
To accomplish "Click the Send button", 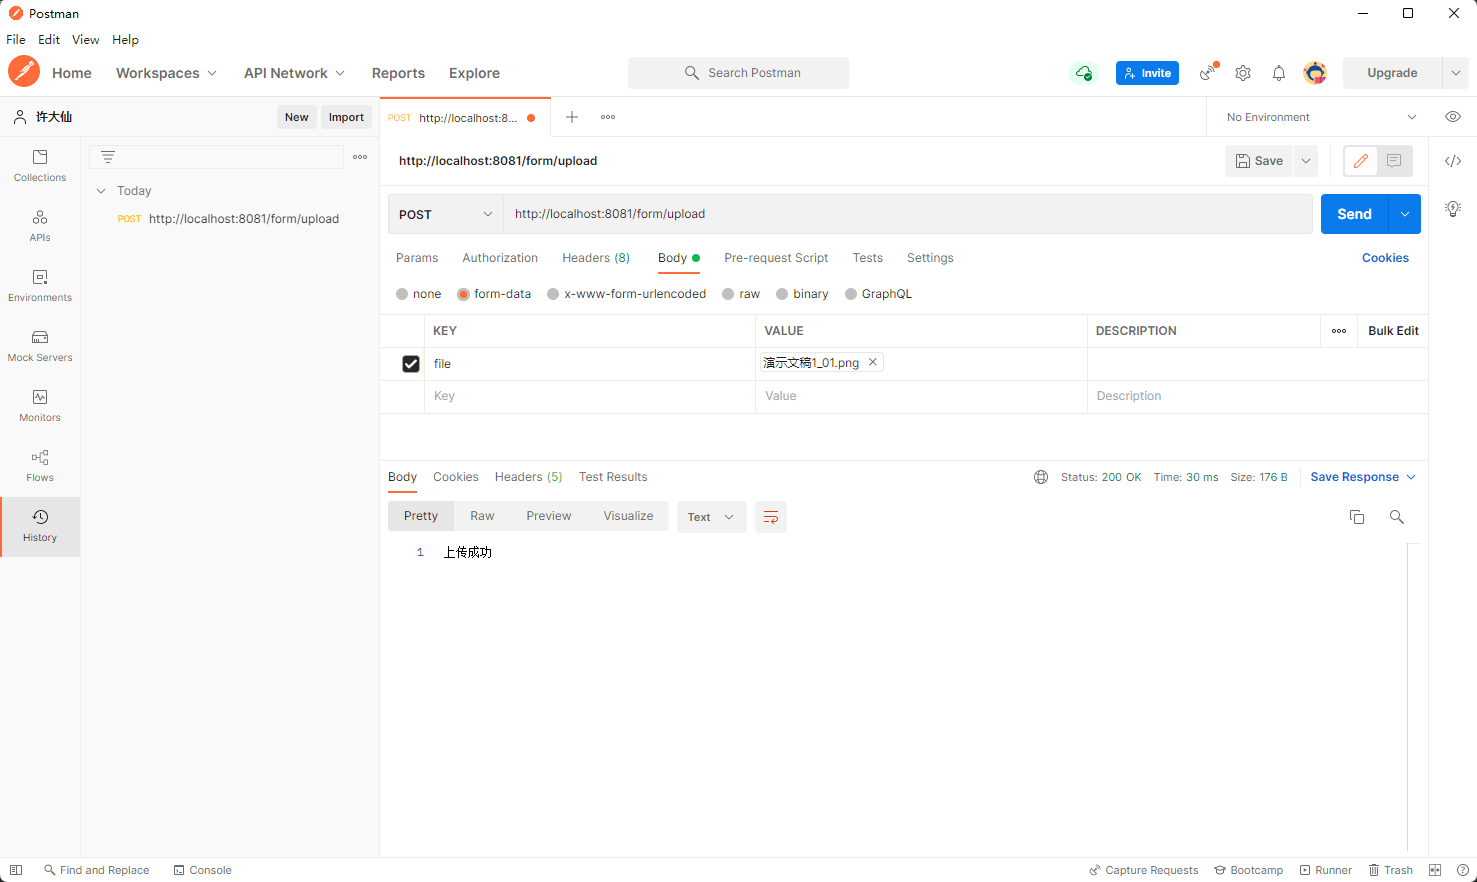I will coord(1355,214).
